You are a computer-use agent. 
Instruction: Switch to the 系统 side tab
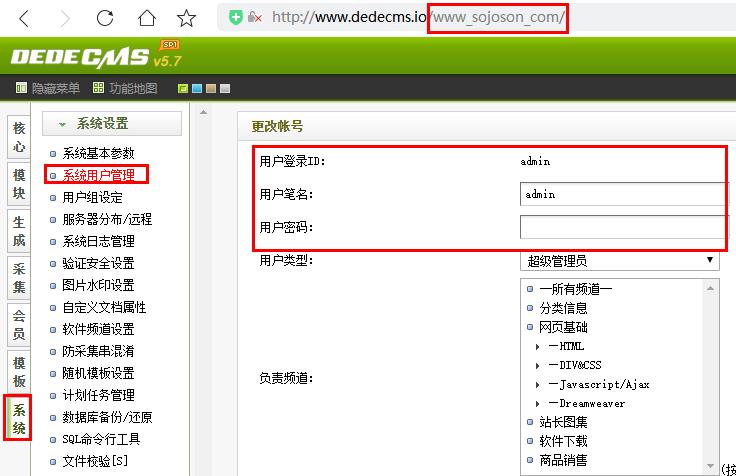(x=19, y=418)
